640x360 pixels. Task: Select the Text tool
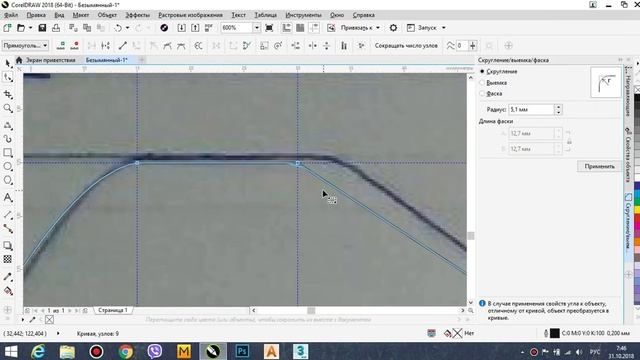pos(8,198)
